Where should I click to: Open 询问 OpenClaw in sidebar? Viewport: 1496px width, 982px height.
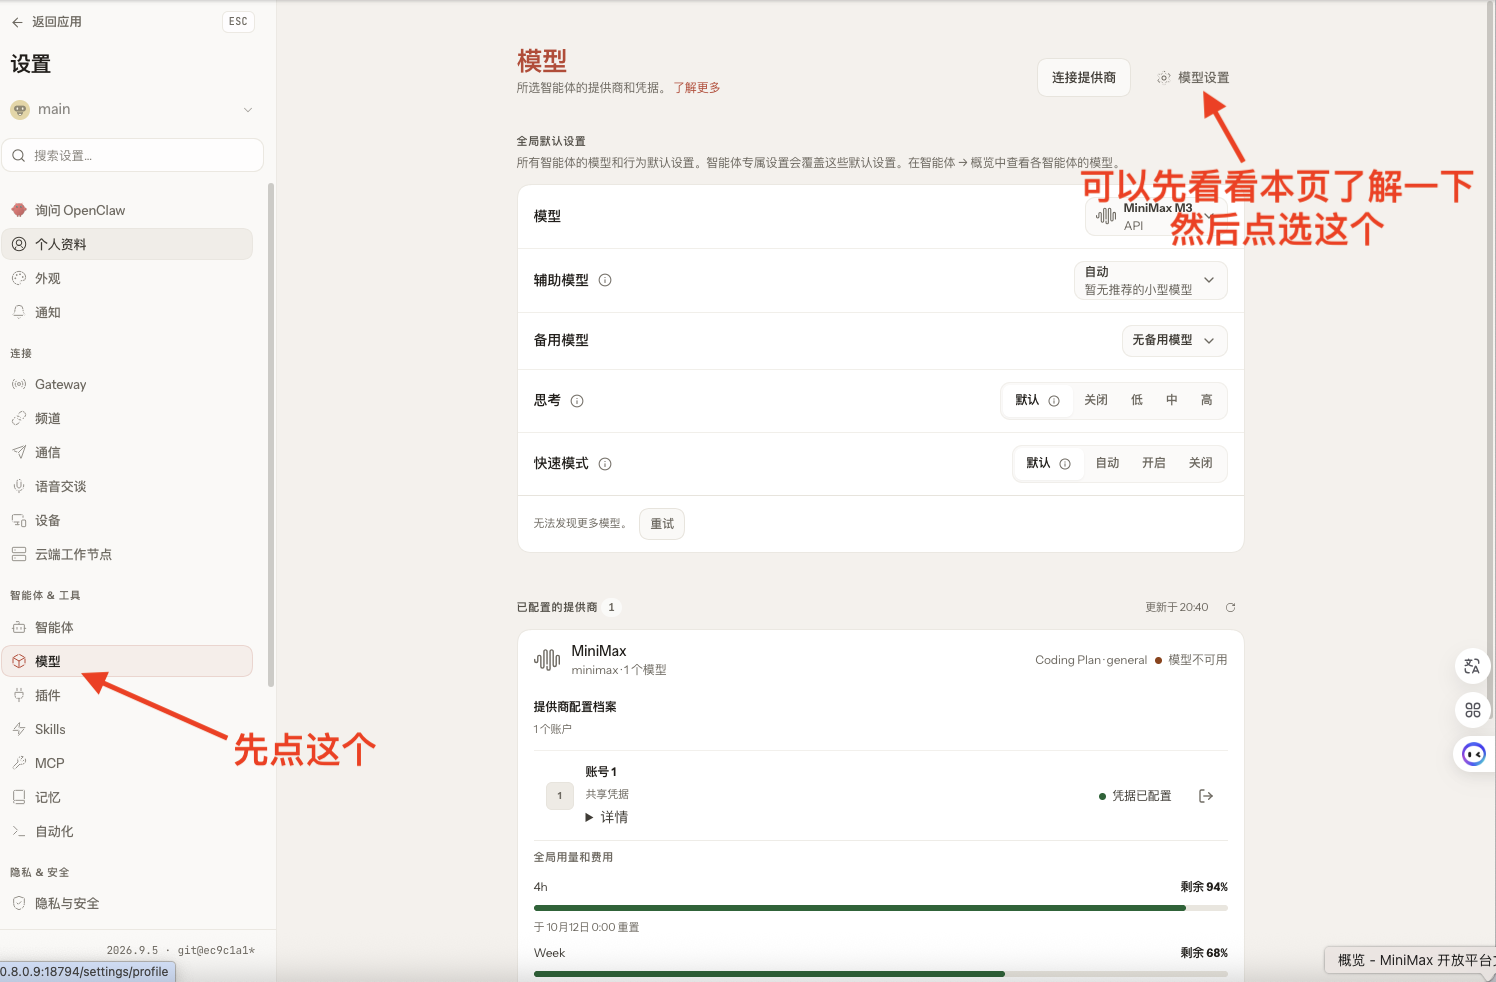[127, 210]
